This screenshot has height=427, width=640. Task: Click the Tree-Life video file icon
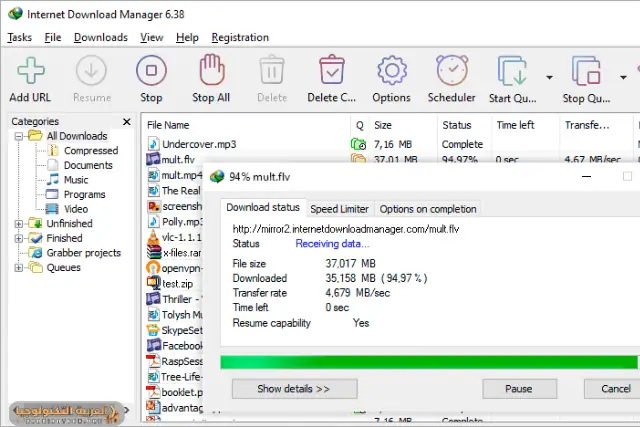click(x=153, y=376)
